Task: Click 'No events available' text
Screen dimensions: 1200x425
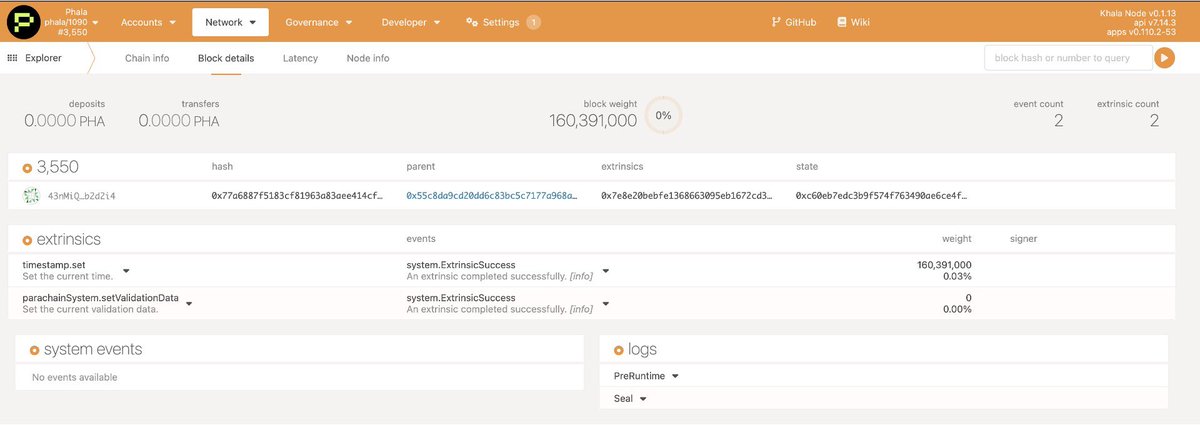Action: (75, 377)
